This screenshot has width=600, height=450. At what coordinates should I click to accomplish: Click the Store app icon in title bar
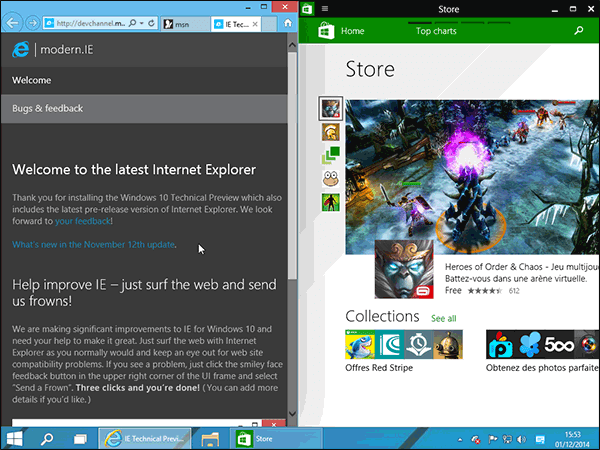click(x=307, y=9)
